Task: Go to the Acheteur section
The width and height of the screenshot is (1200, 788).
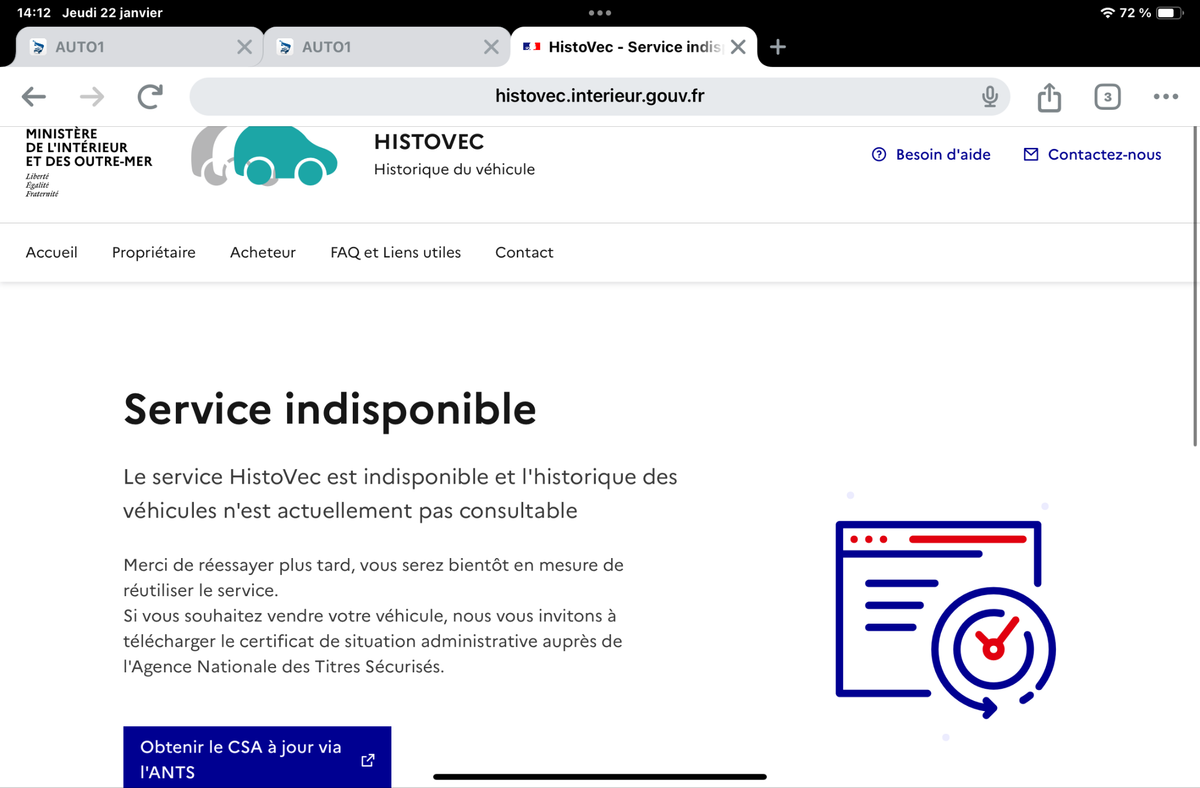Action: pyautogui.click(x=263, y=253)
